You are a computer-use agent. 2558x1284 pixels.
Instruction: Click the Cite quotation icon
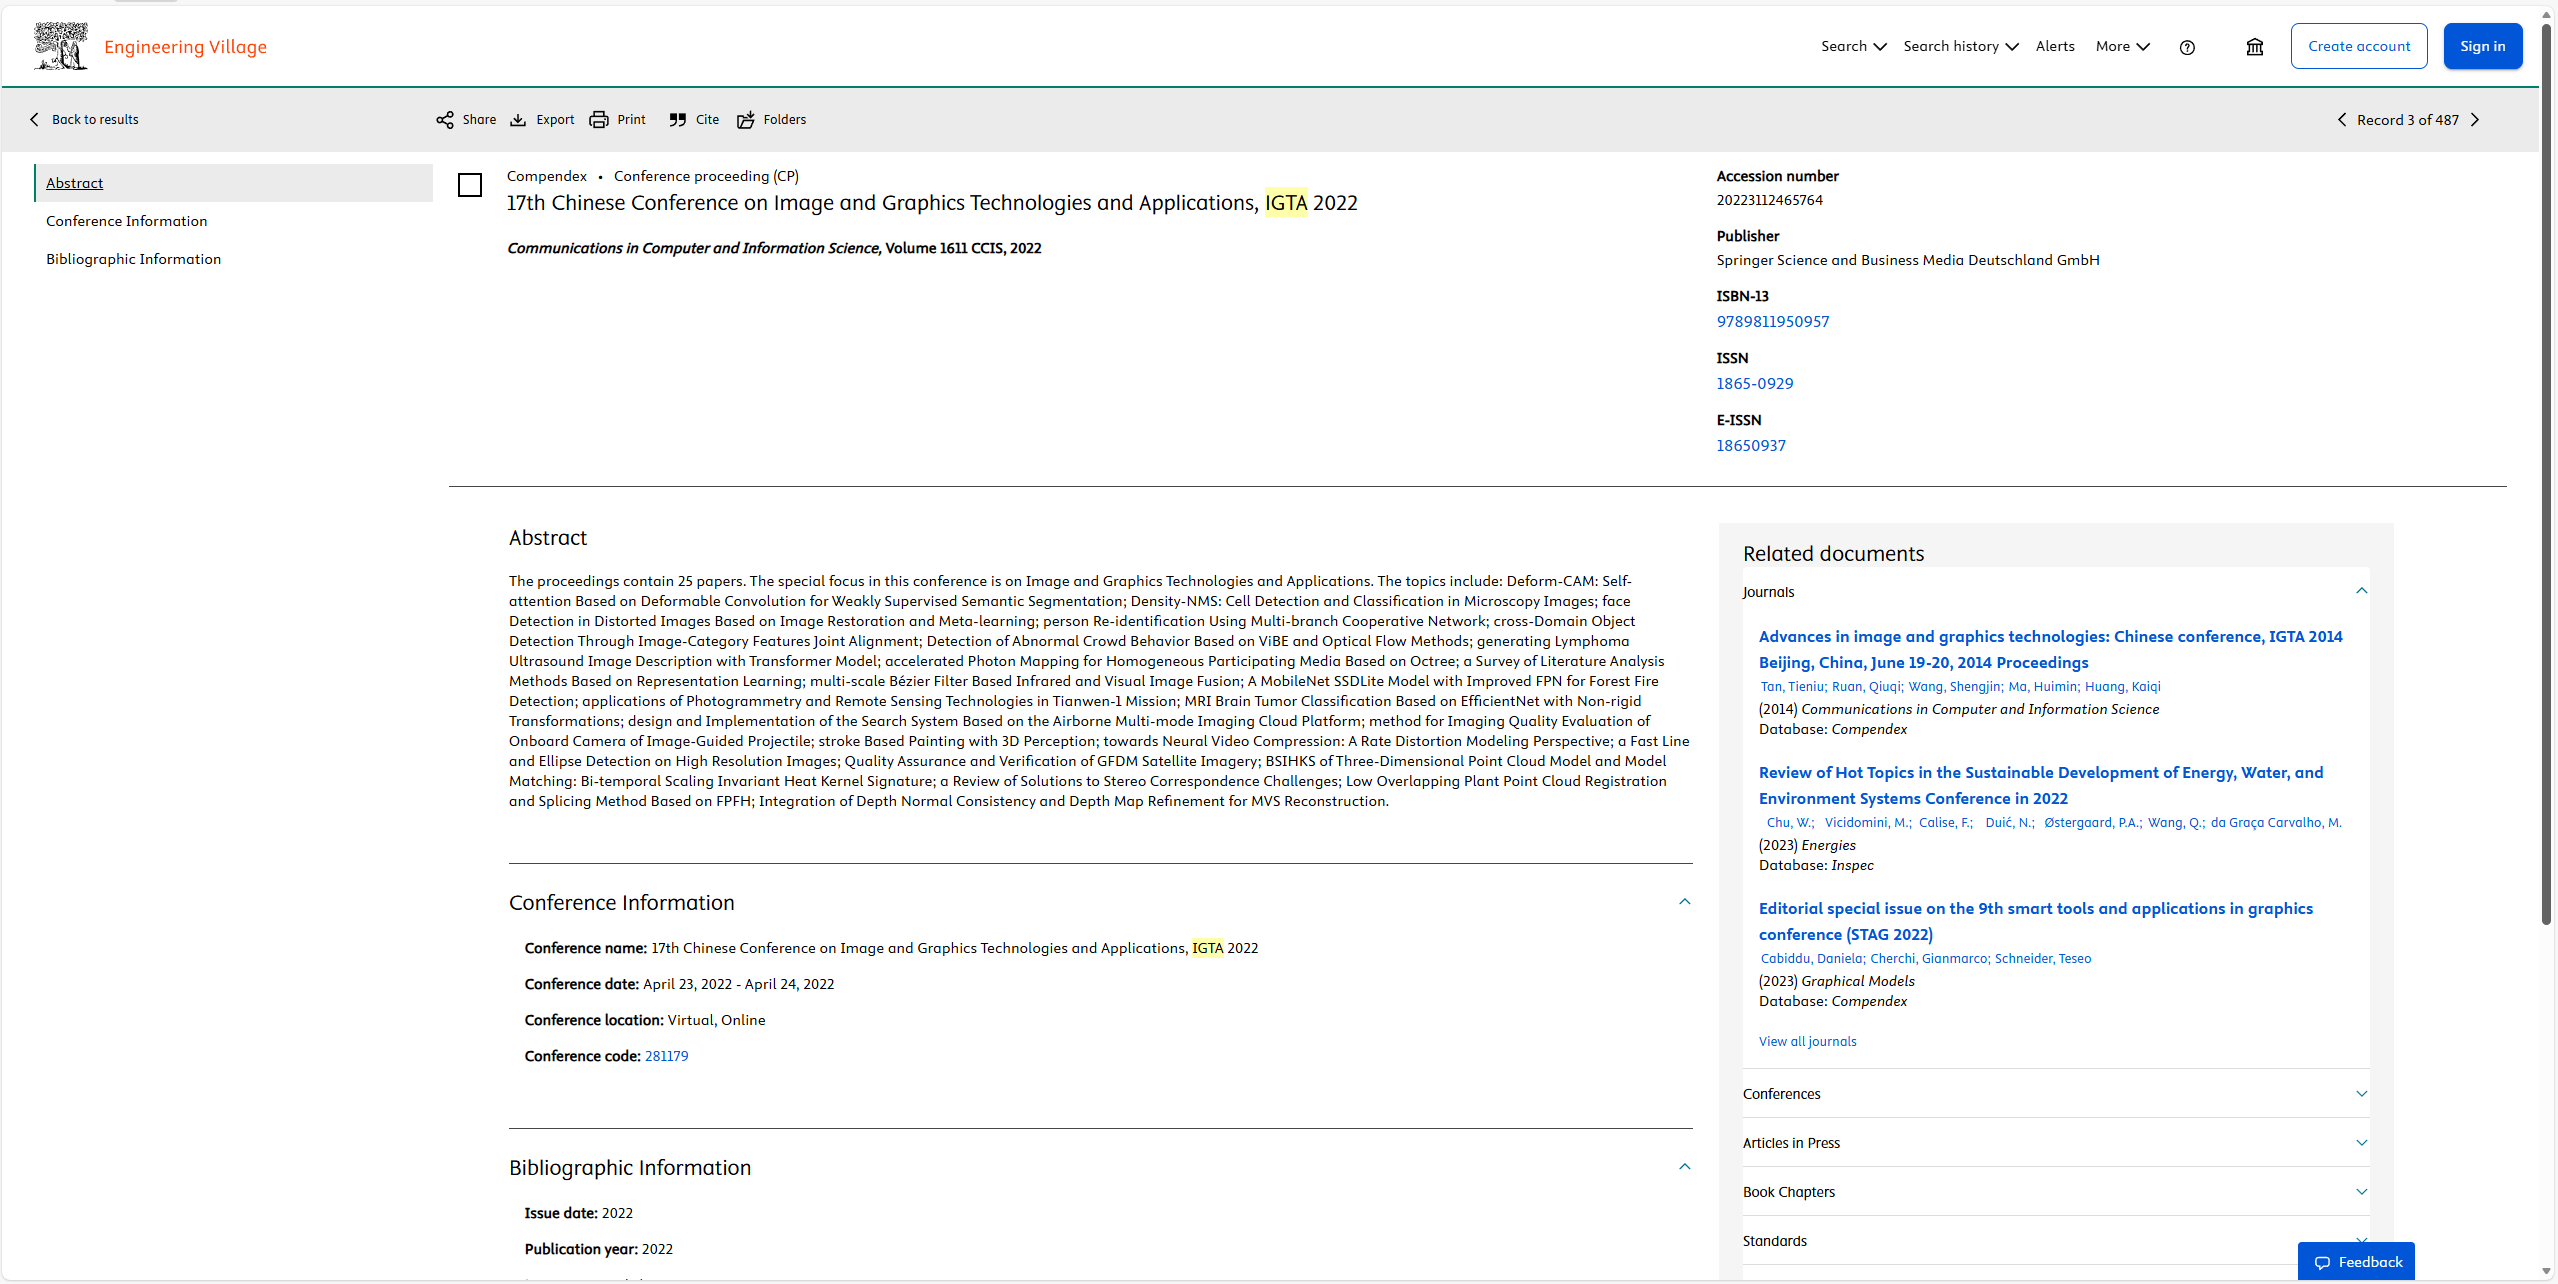click(x=678, y=120)
